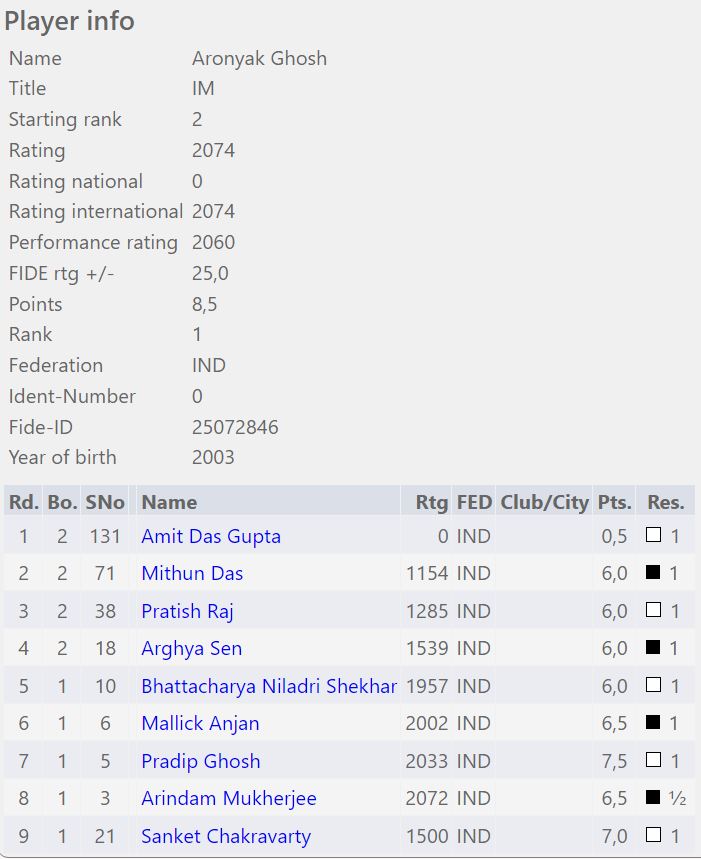Image resolution: width=701 pixels, height=859 pixels.
Task: Click white piece icon in round 5
Action: click(654, 686)
